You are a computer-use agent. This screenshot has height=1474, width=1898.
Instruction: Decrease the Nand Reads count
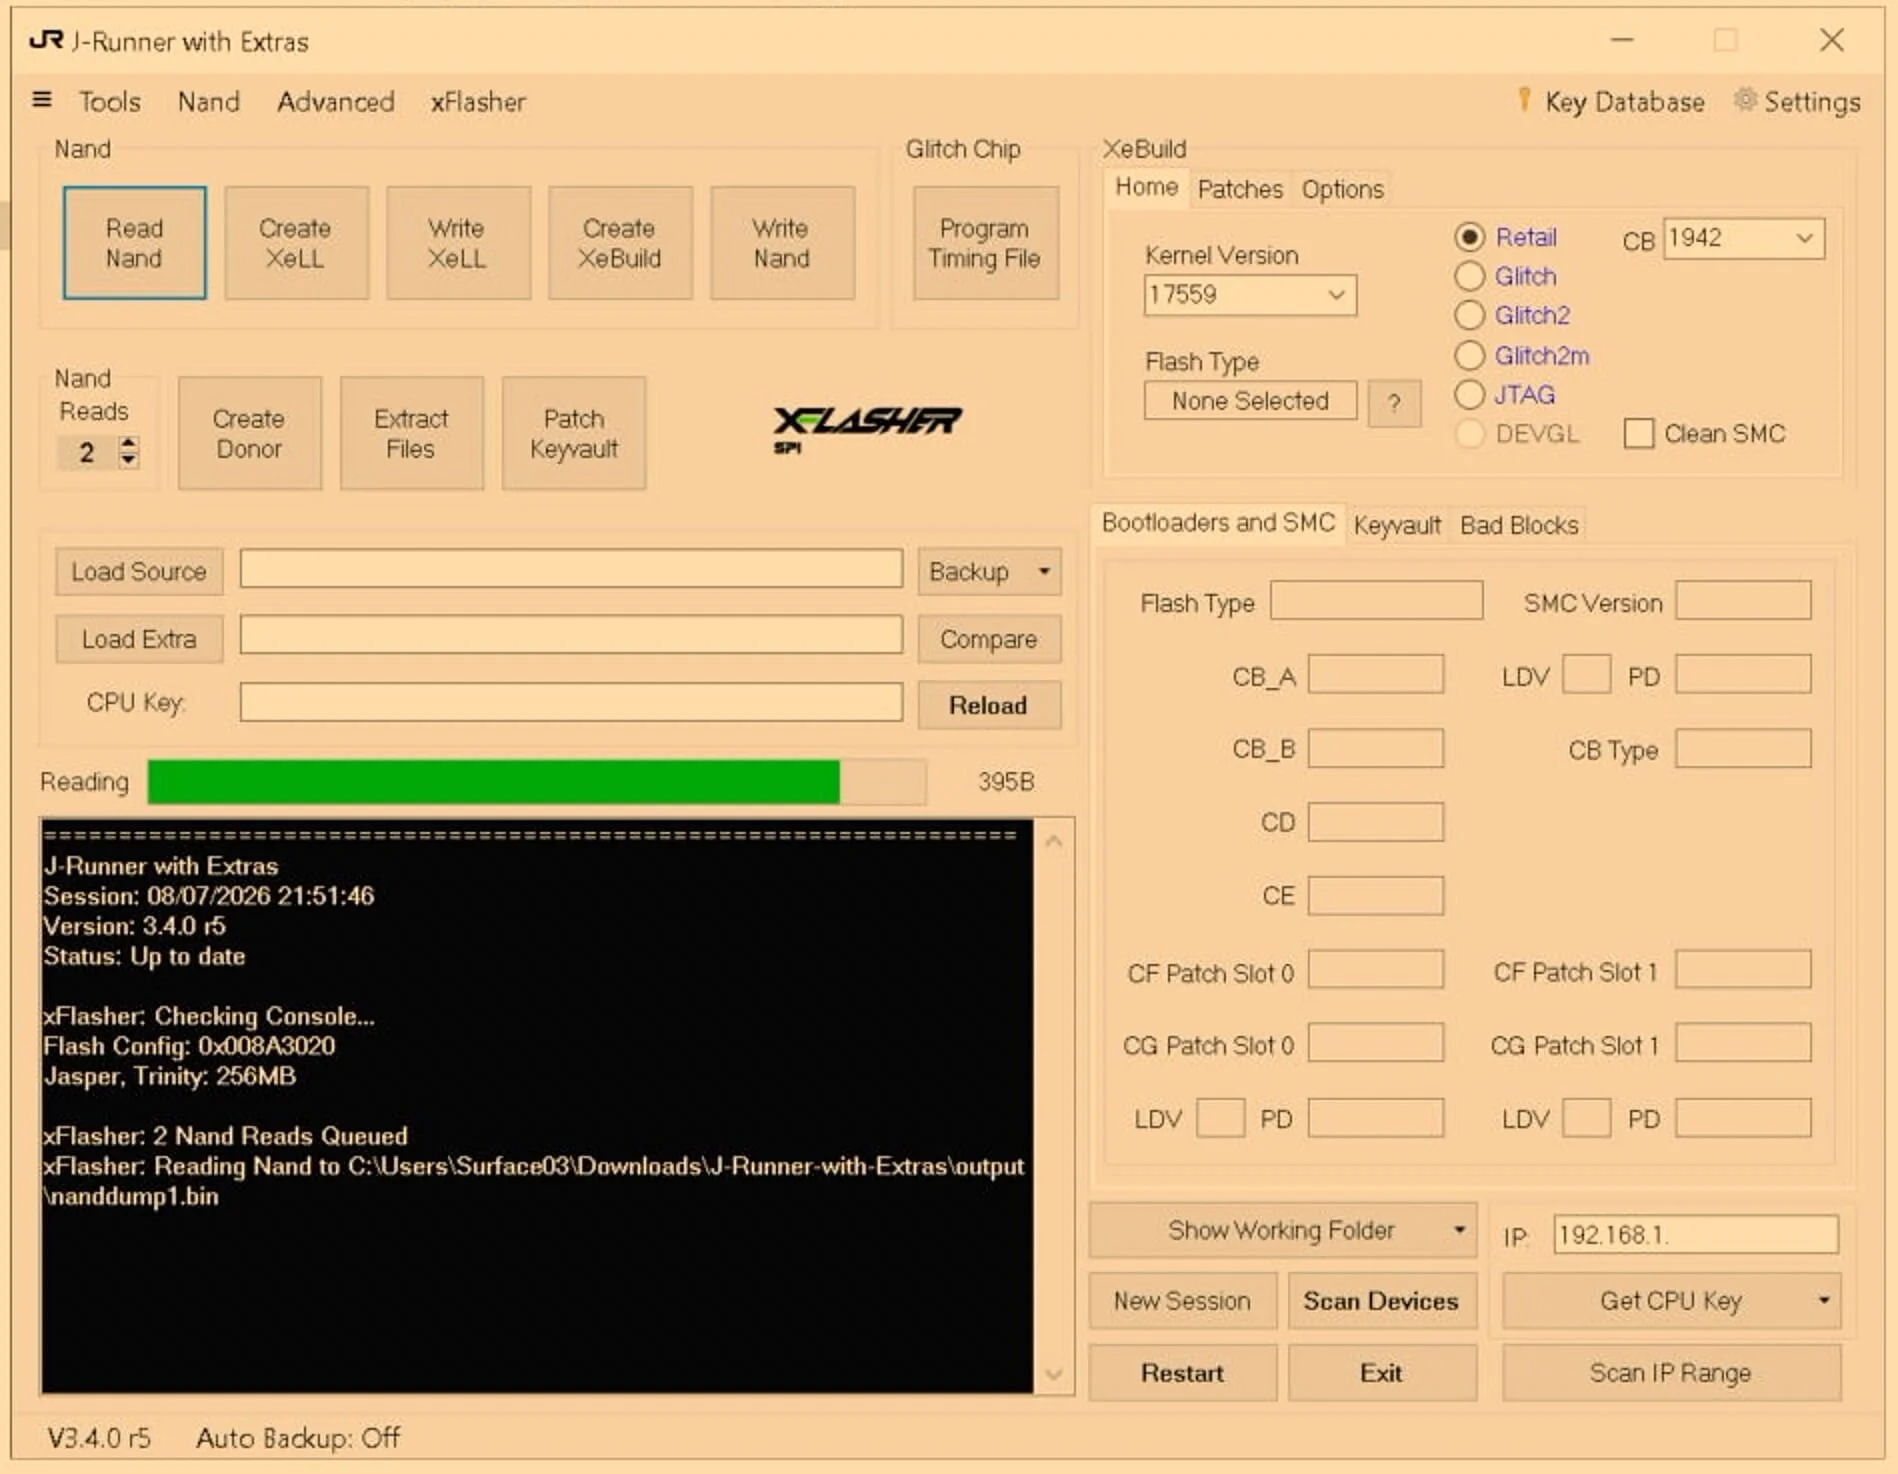[x=128, y=460]
